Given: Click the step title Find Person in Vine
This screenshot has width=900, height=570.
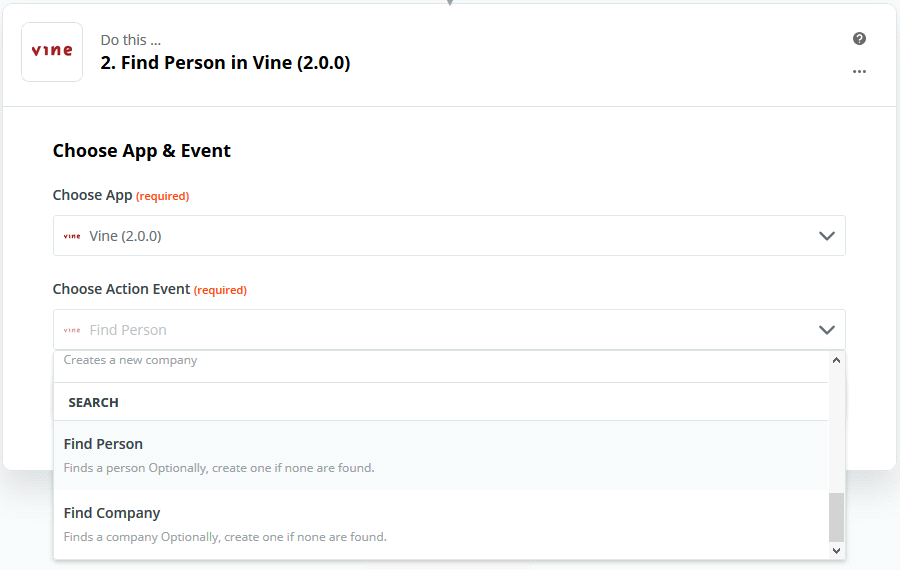Looking at the screenshot, I should pyautogui.click(x=225, y=63).
